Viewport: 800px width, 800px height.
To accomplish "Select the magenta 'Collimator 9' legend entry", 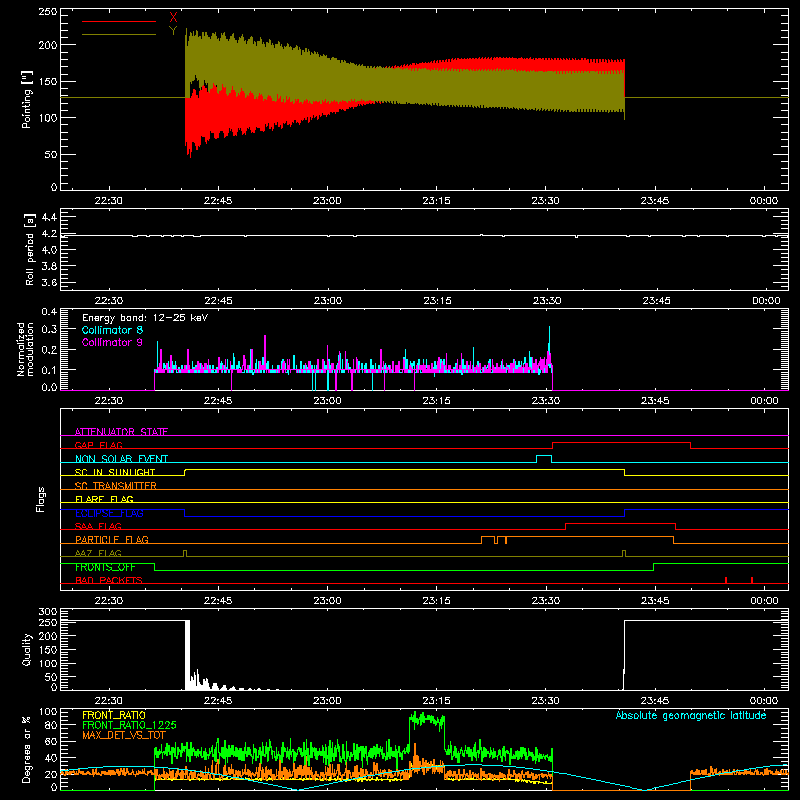I will (112, 342).
